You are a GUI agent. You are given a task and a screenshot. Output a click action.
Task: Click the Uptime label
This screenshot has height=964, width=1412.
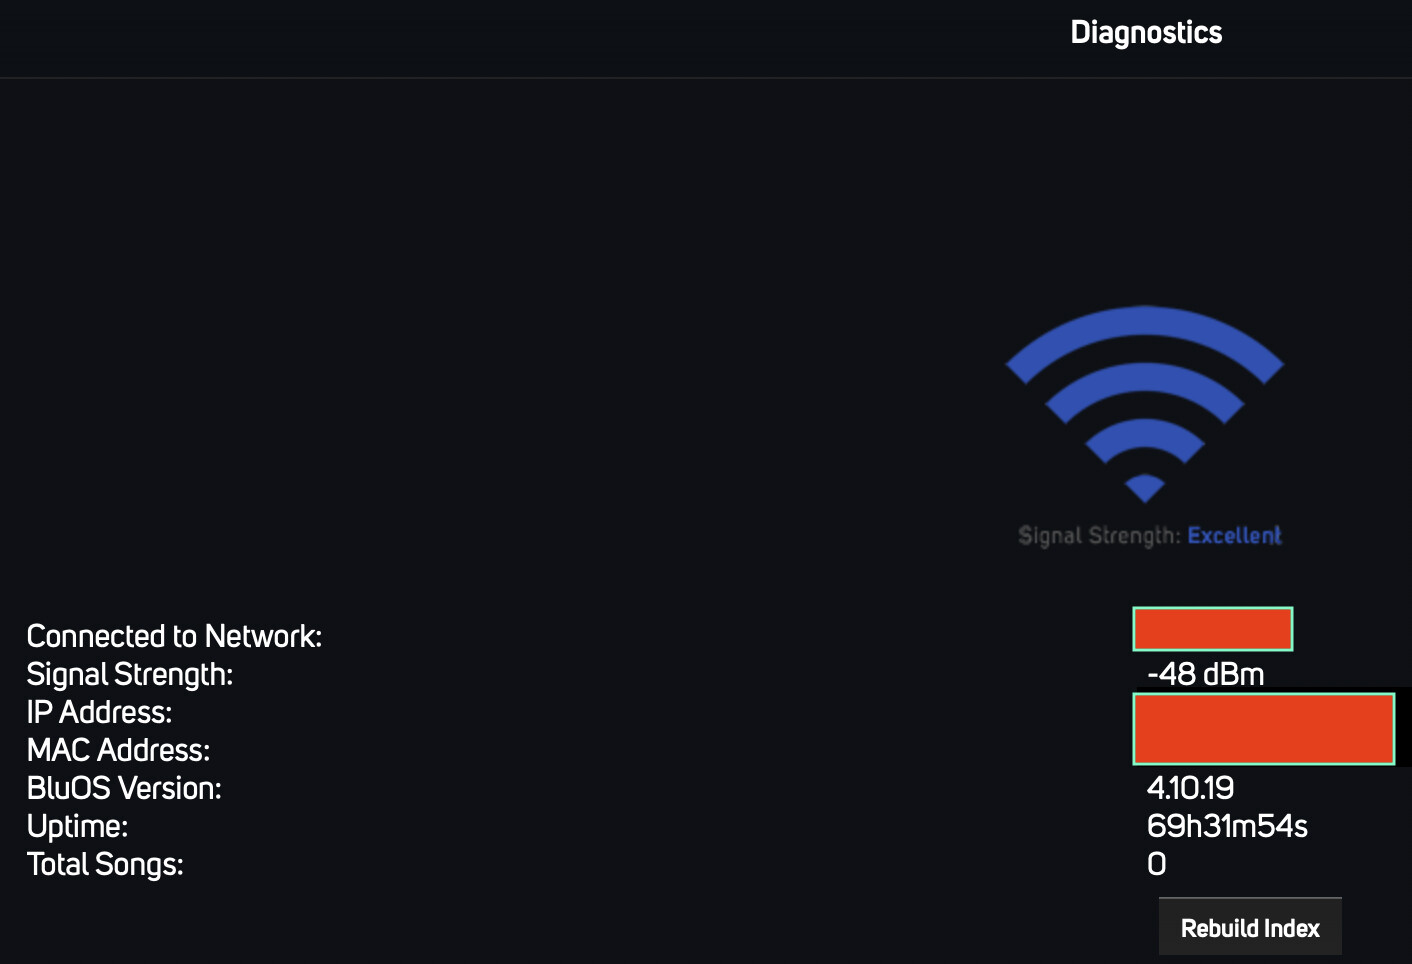point(77,826)
